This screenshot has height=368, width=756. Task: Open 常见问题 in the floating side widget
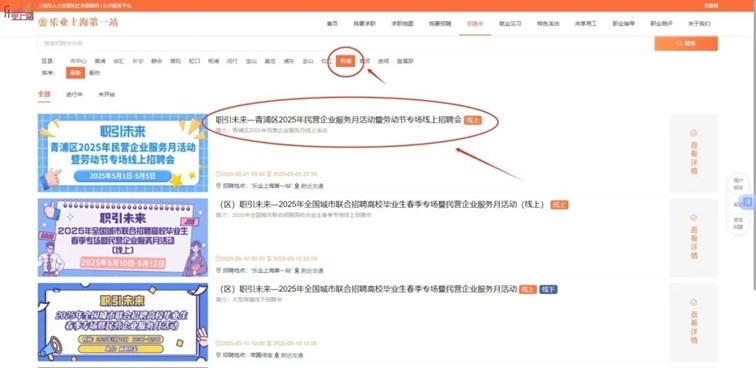(738, 222)
